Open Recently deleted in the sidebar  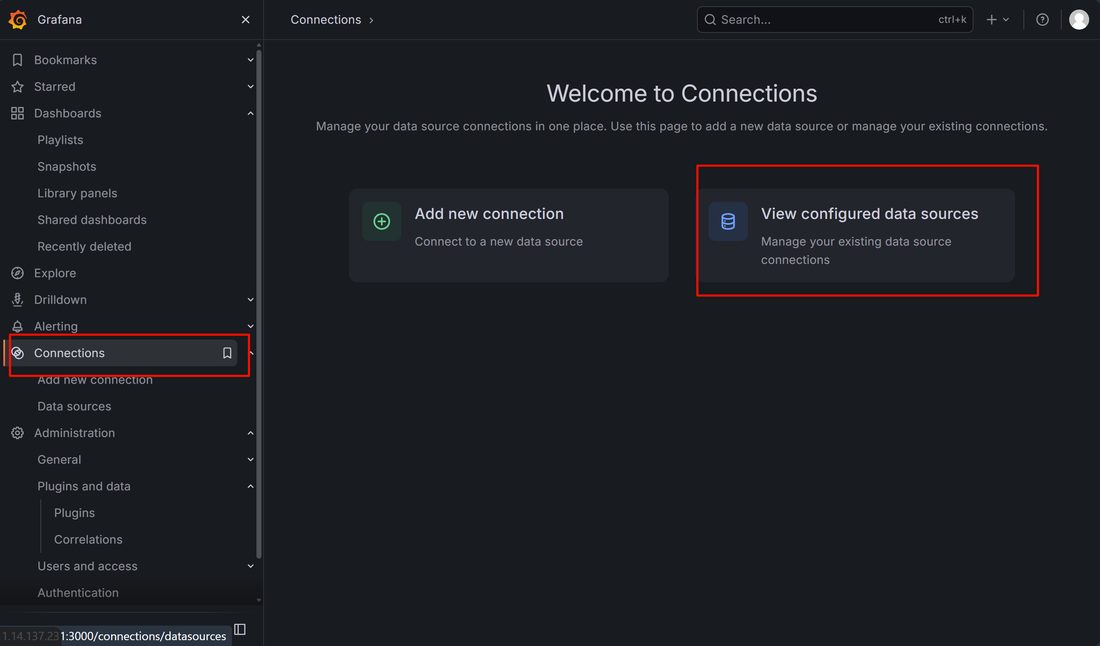[x=84, y=247]
